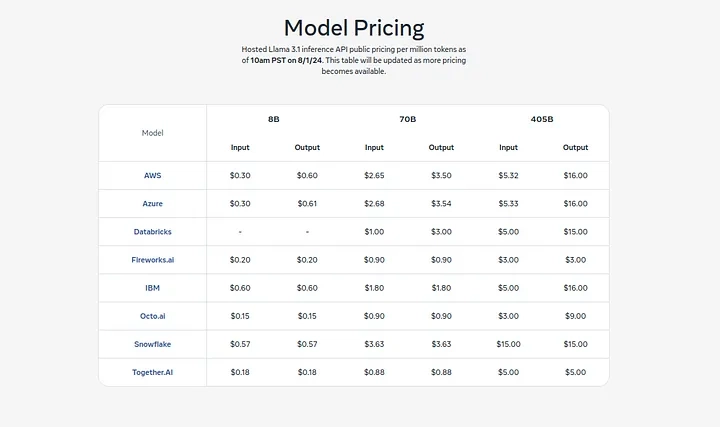720x427 pixels.
Task: Open the Azure provider link
Action: tap(152, 203)
